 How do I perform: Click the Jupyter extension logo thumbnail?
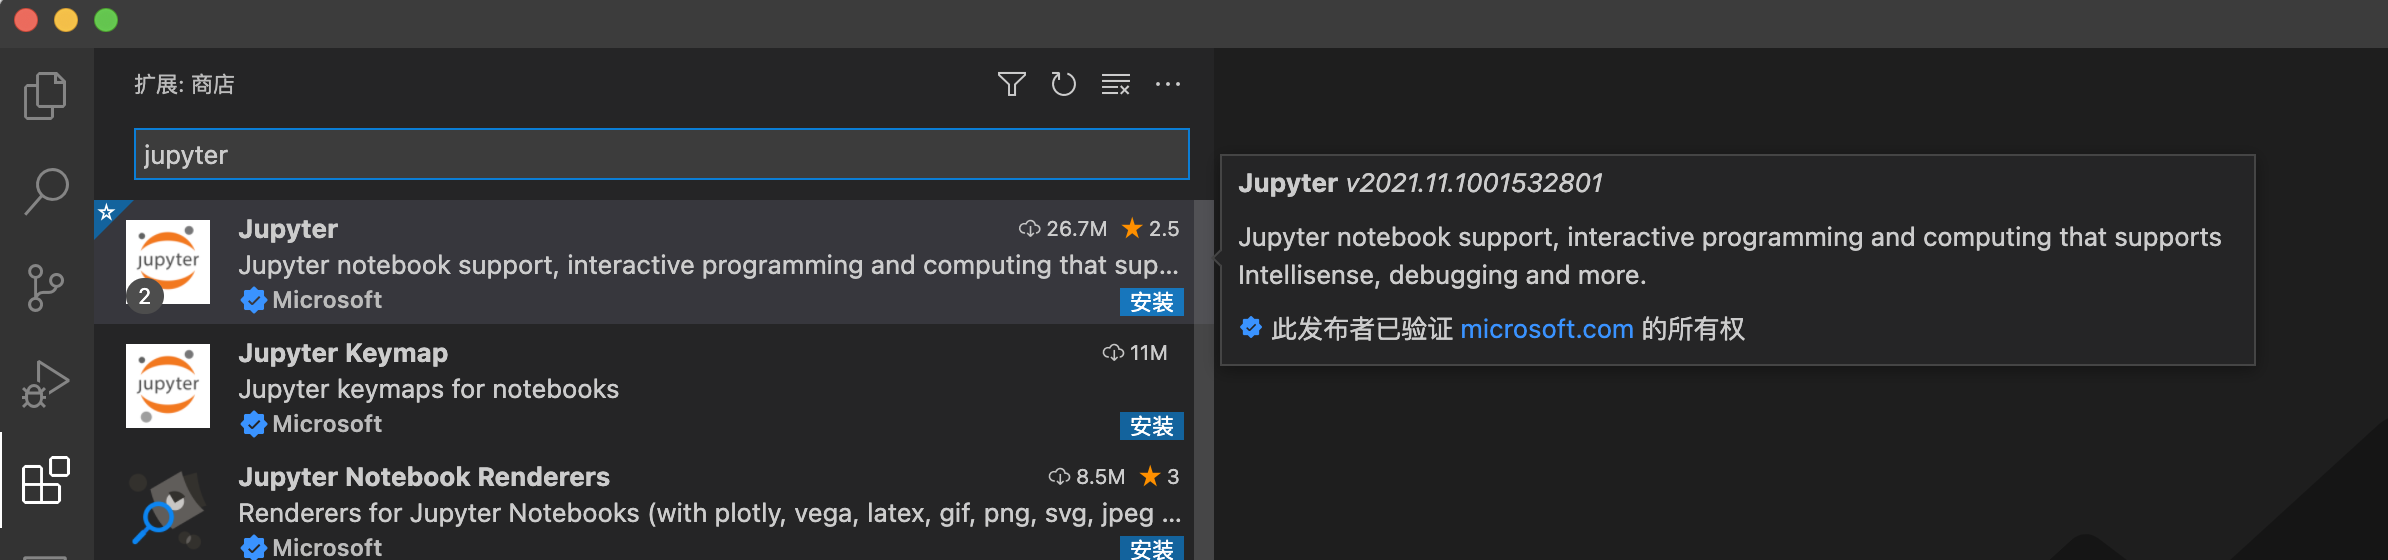(x=168, y=262)
